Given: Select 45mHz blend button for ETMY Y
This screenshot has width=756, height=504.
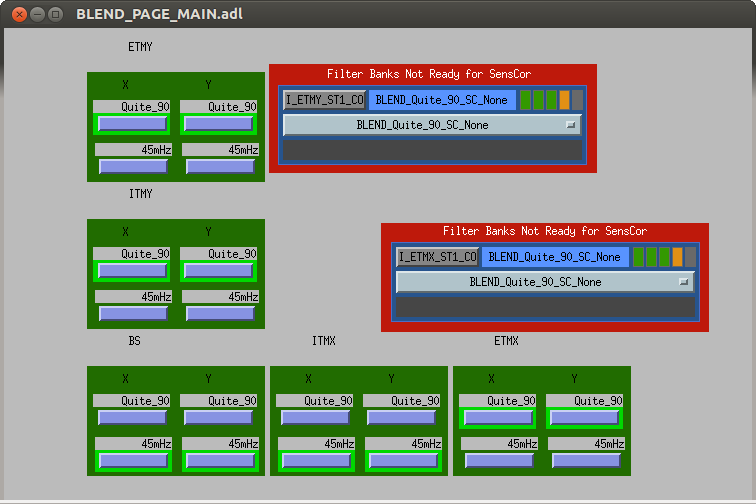Looking at the screenshot, I should tap(220, 166).
